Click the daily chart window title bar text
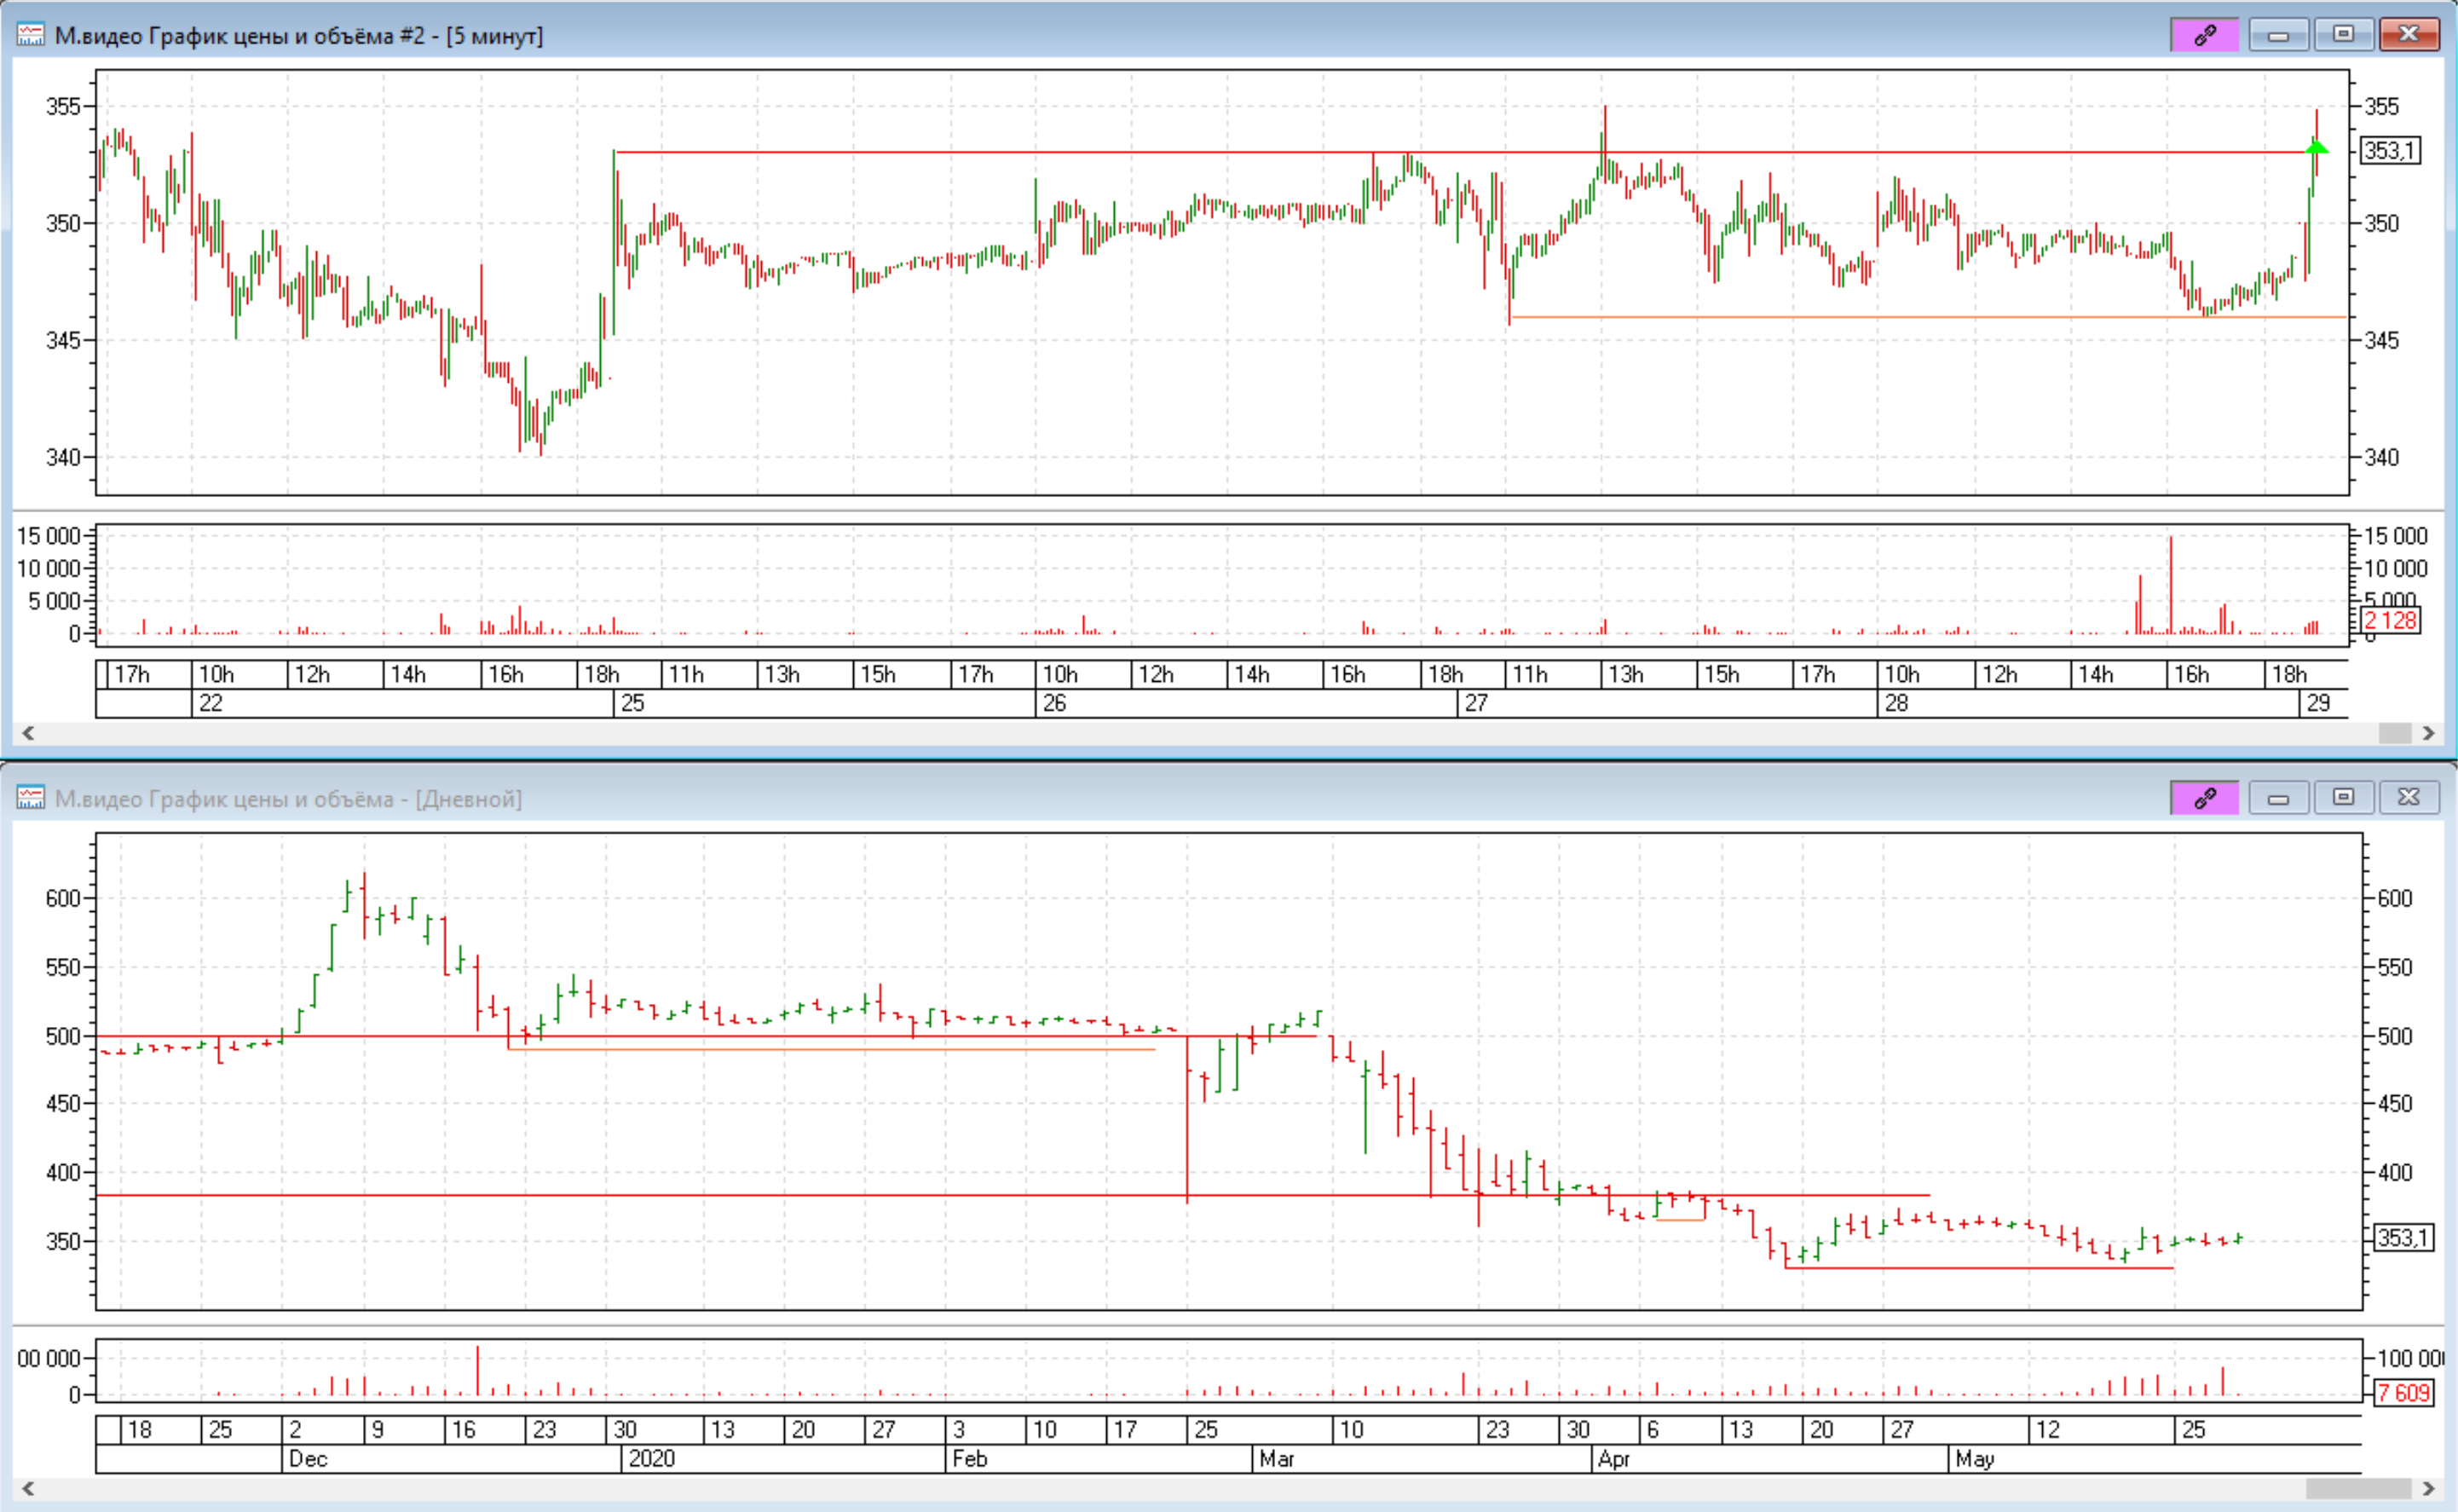The image size is (2458, 1512). 288,799
